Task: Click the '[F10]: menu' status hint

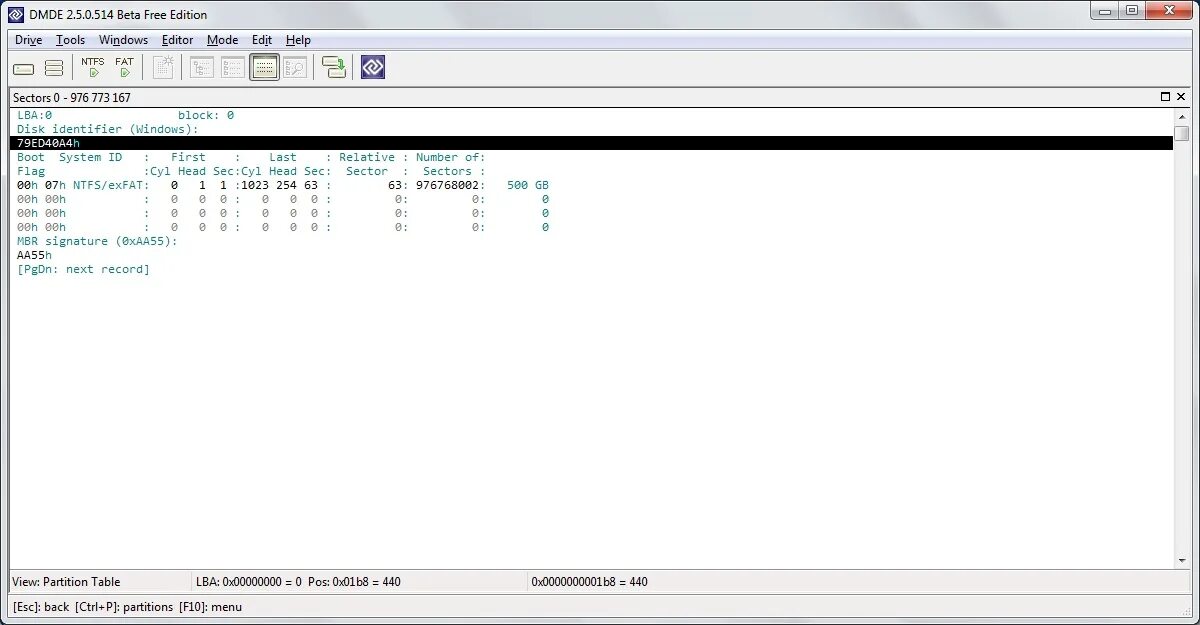Action: tap(210, 607)
